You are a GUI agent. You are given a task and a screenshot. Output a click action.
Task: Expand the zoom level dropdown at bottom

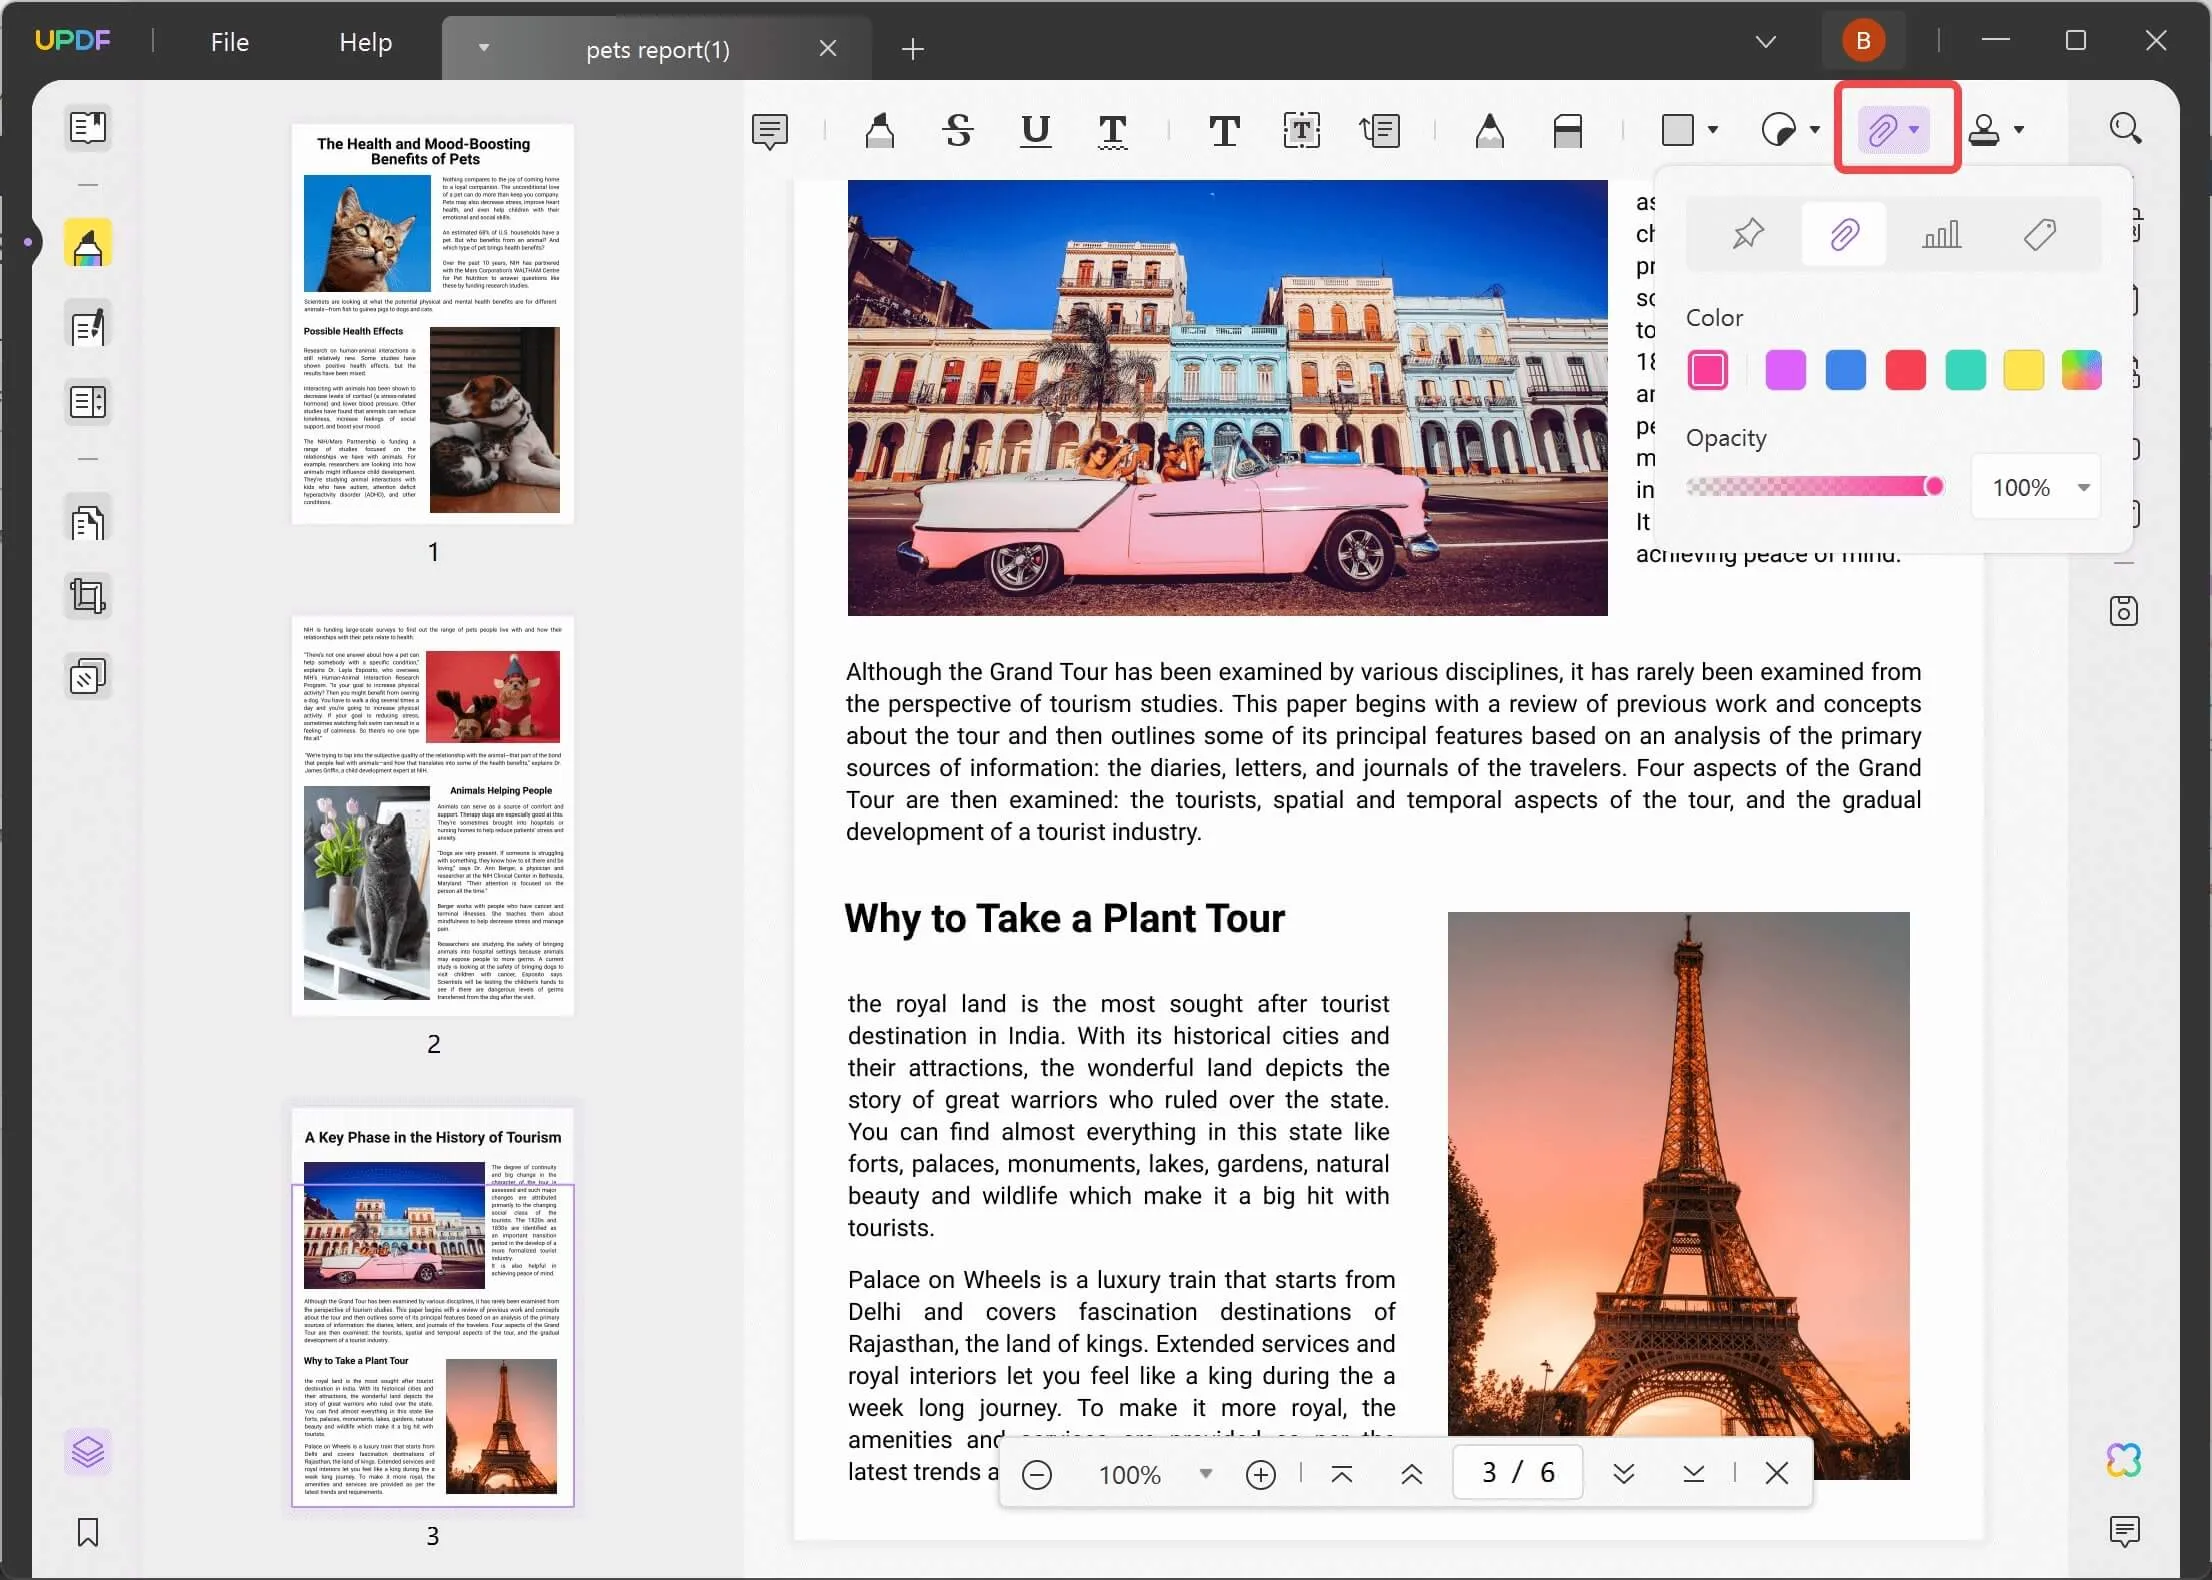[1205, 1474]
